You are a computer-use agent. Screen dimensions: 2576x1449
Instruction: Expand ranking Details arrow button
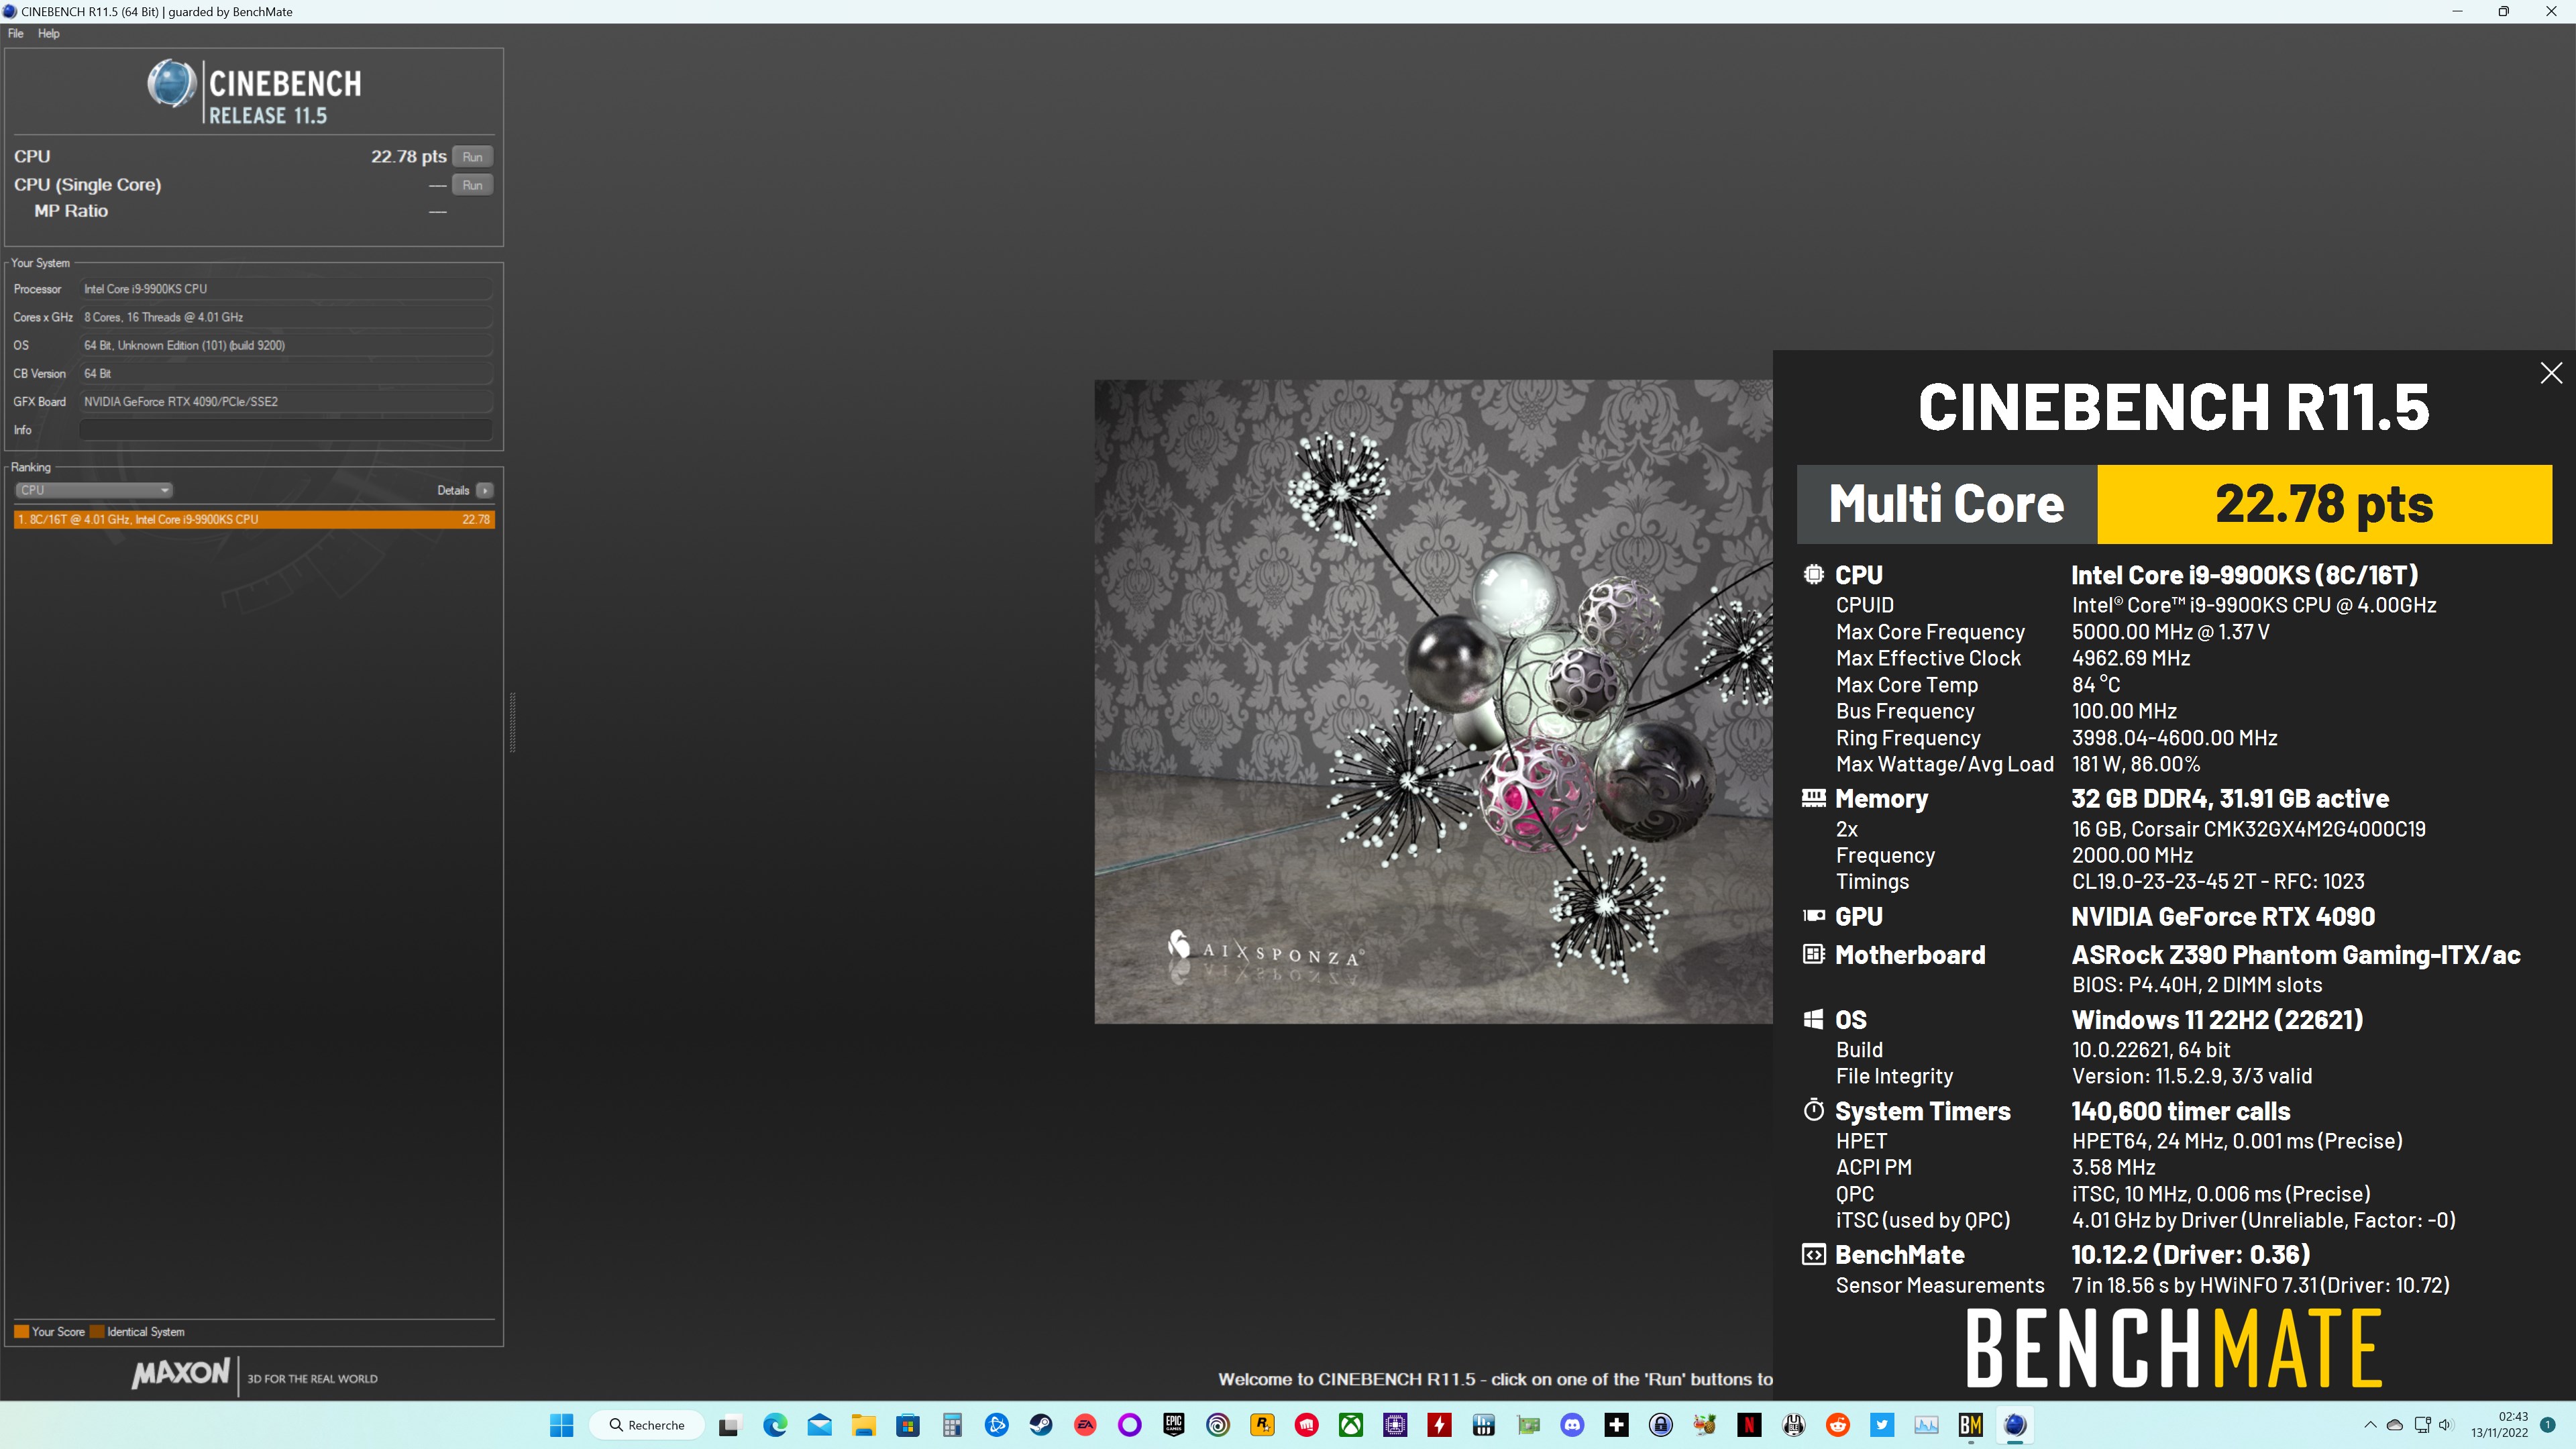[x=485, y=490]
